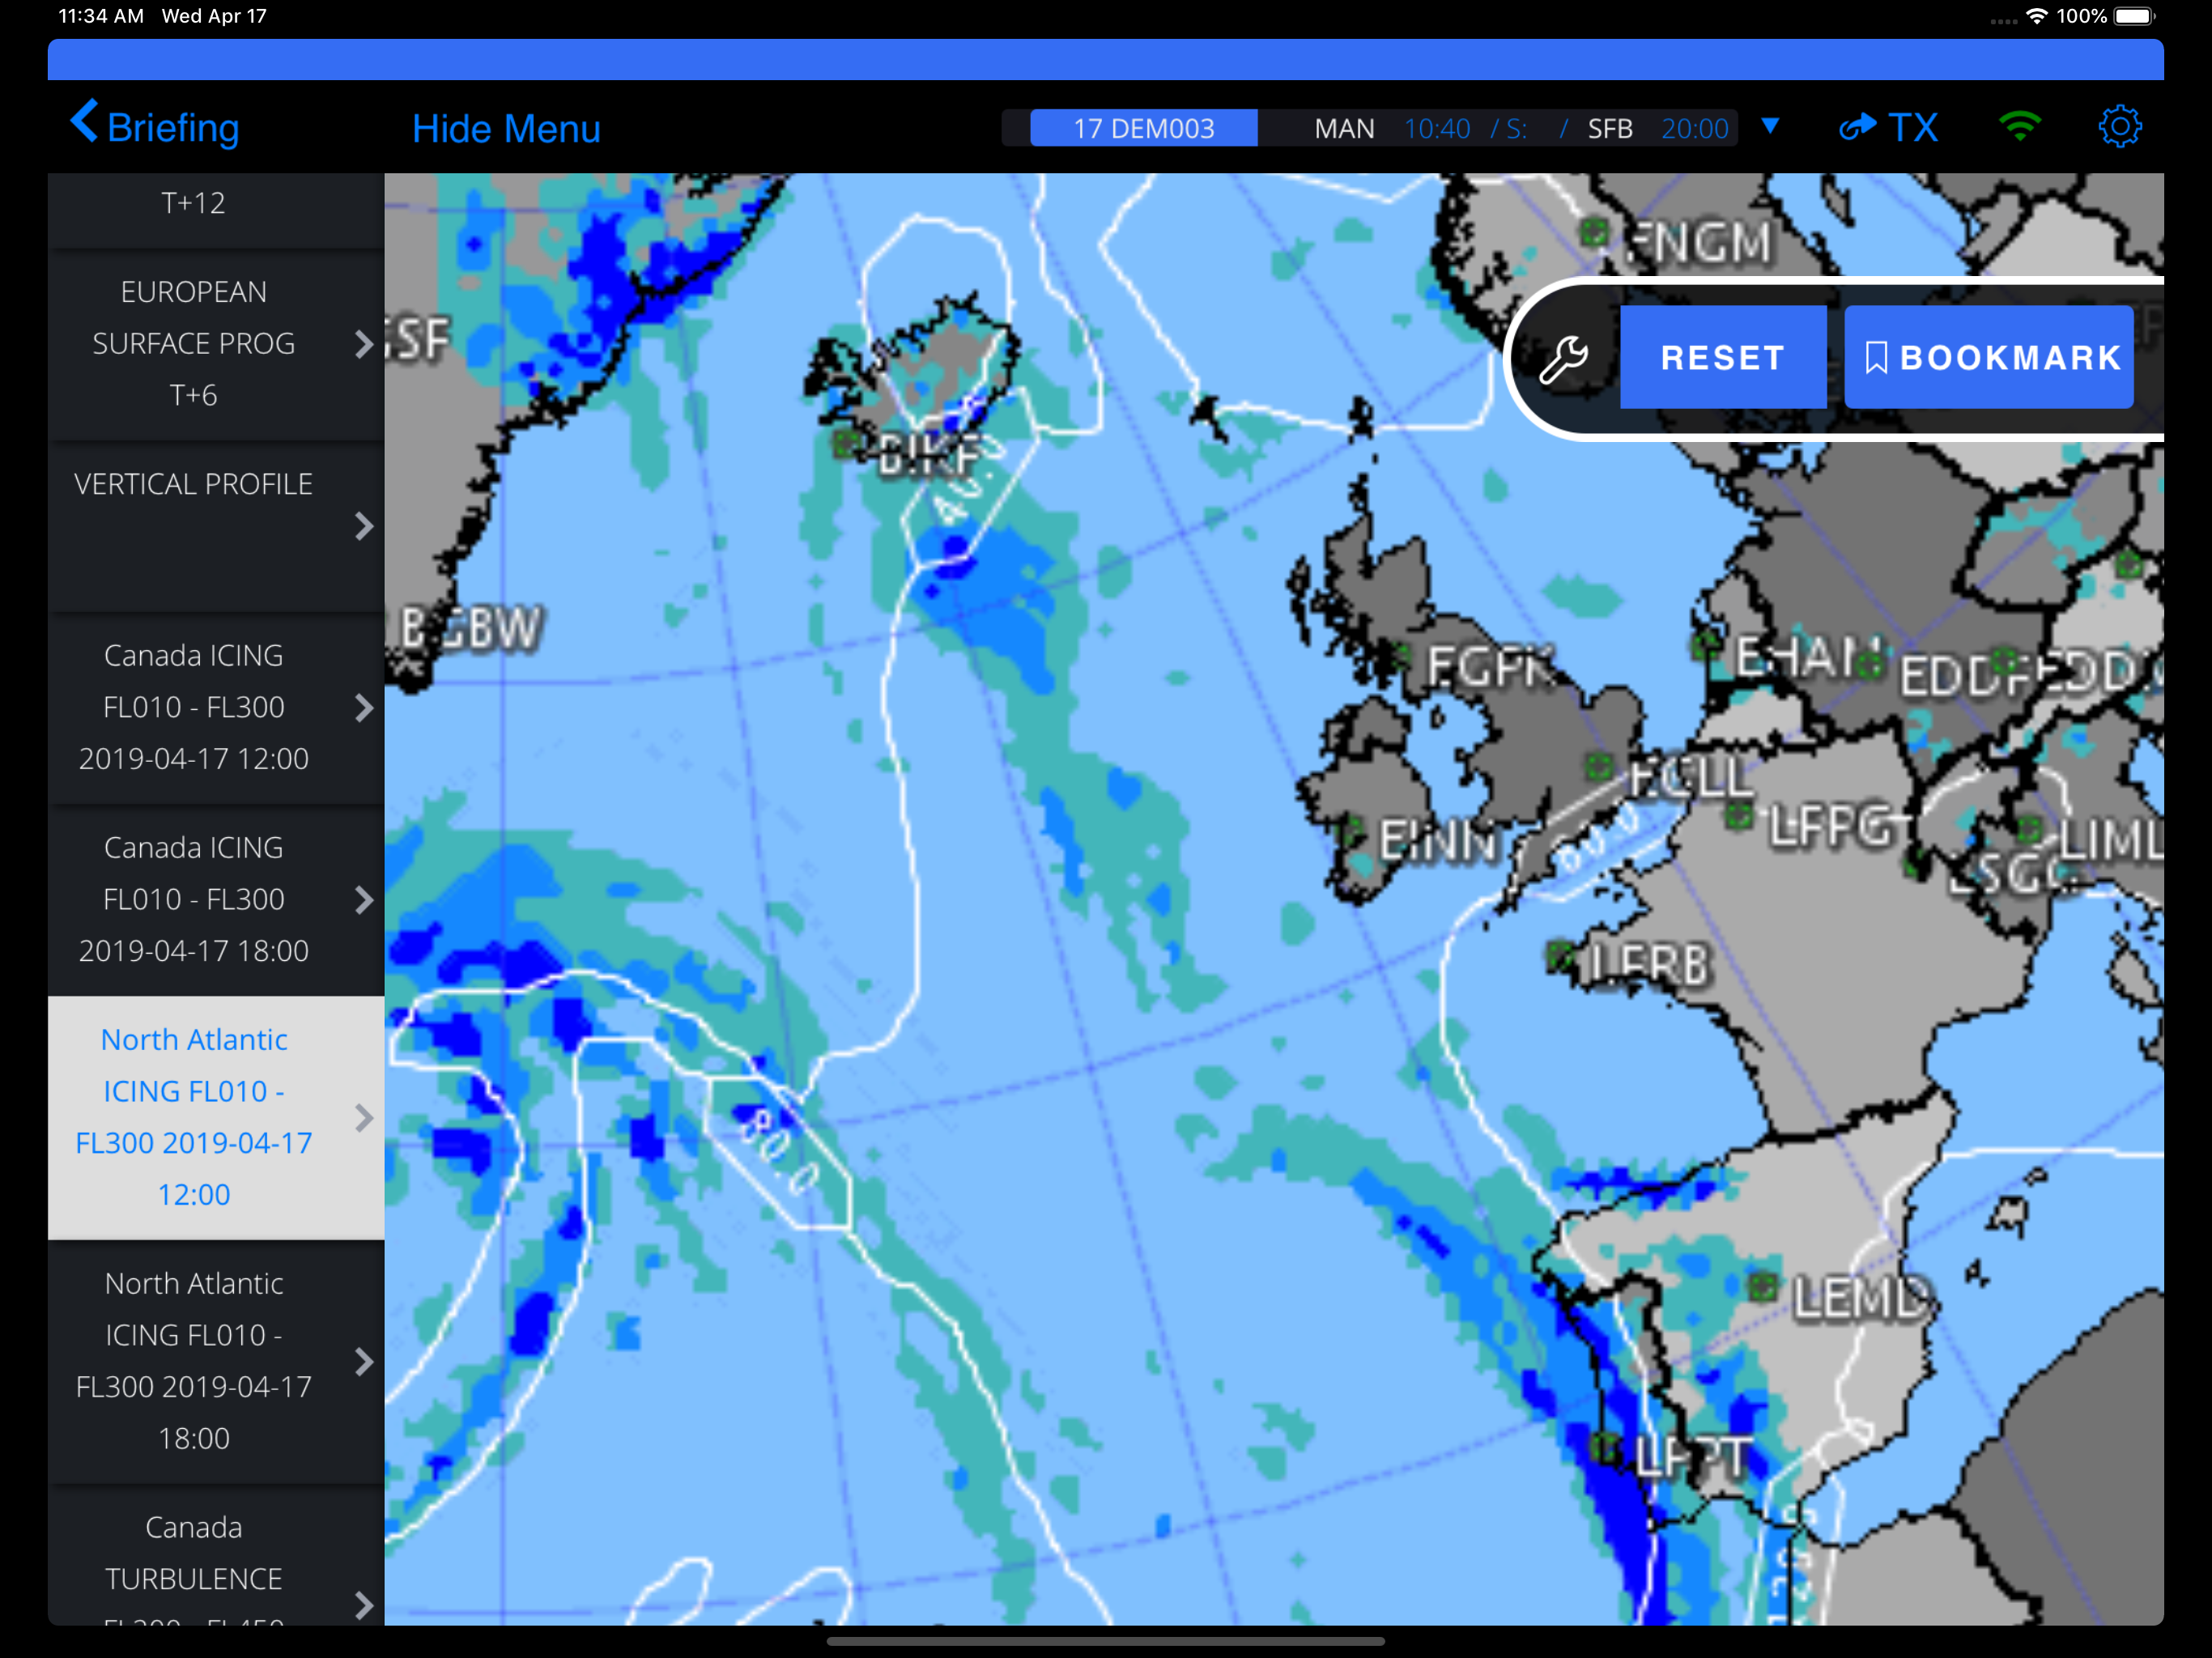The width and height of the screenshot is (2212, 1658).
Task: Select the 17 DEM003 flight tab
Action: [1143, 128]
